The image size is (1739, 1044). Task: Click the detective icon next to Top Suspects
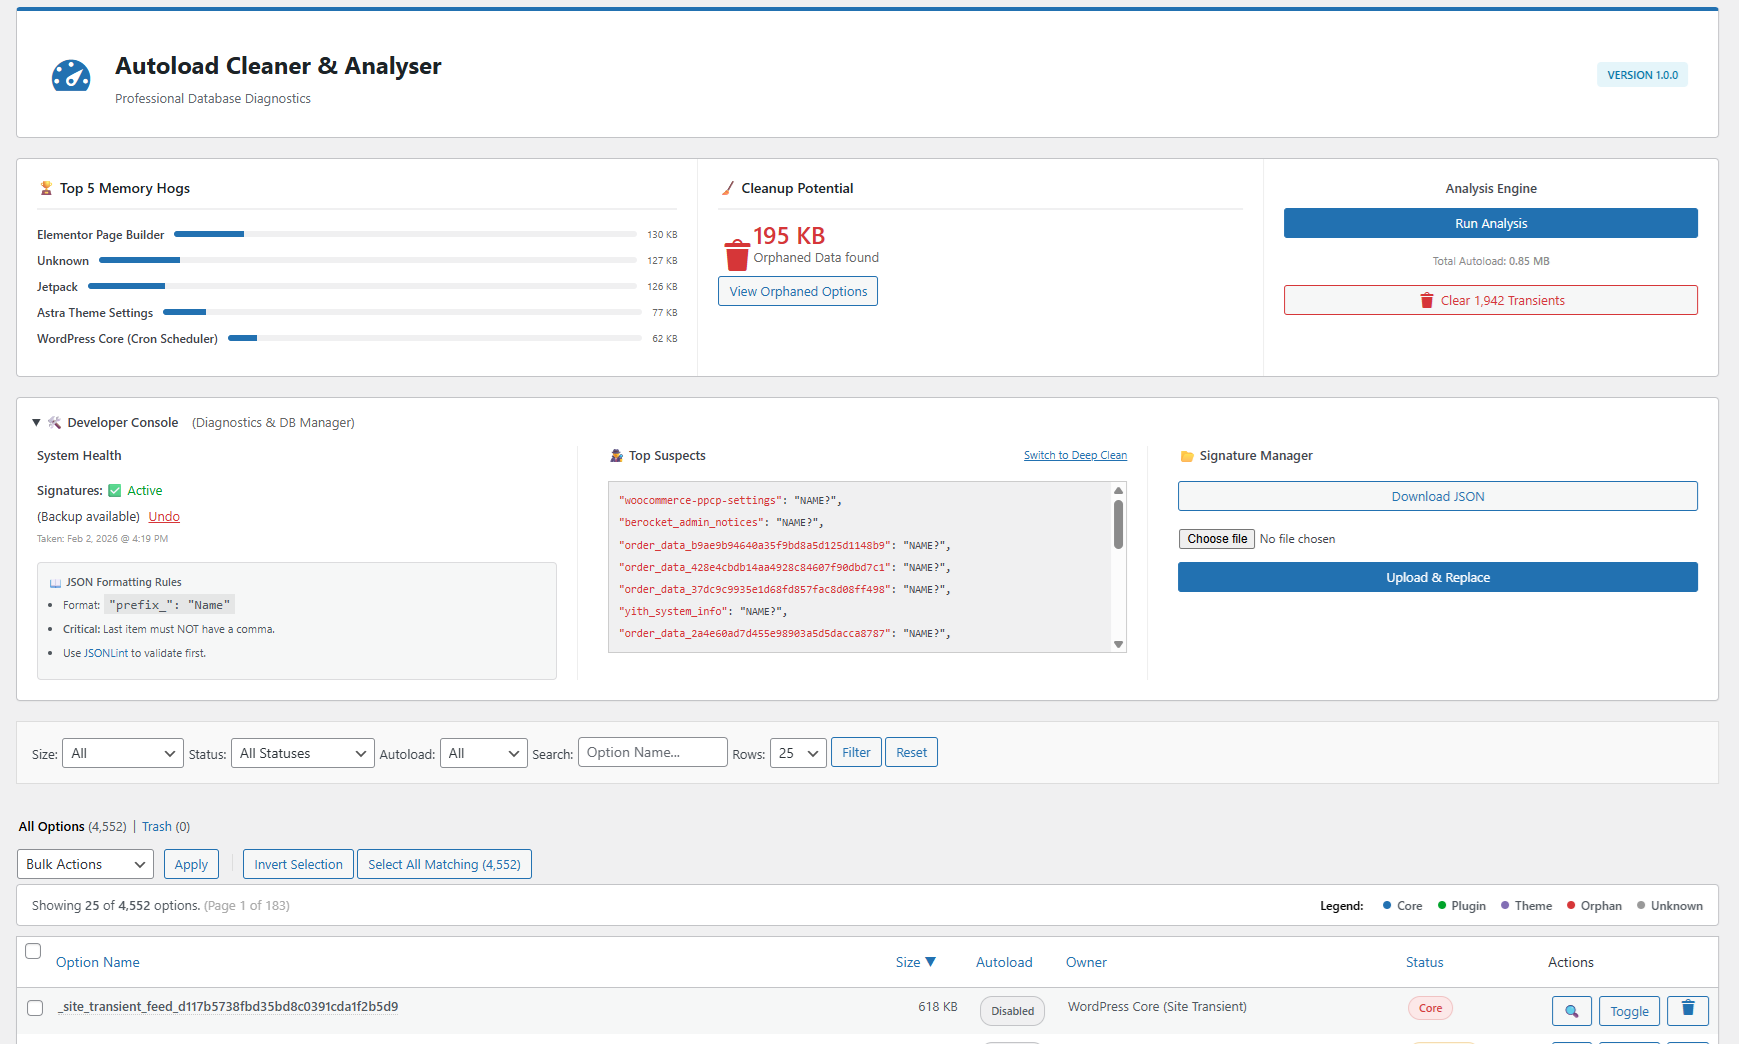tap(616, 455)
